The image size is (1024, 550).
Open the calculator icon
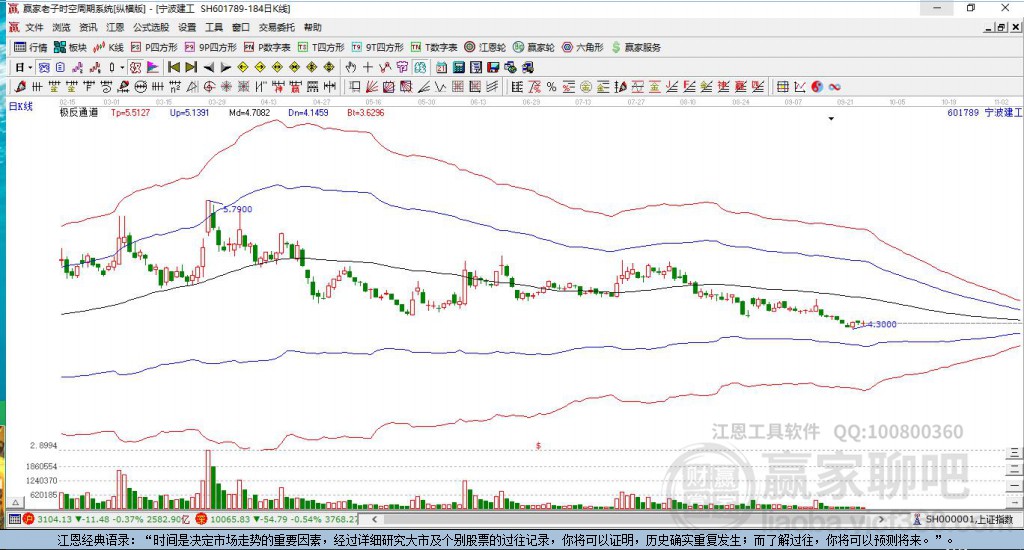tap(458, 67)
